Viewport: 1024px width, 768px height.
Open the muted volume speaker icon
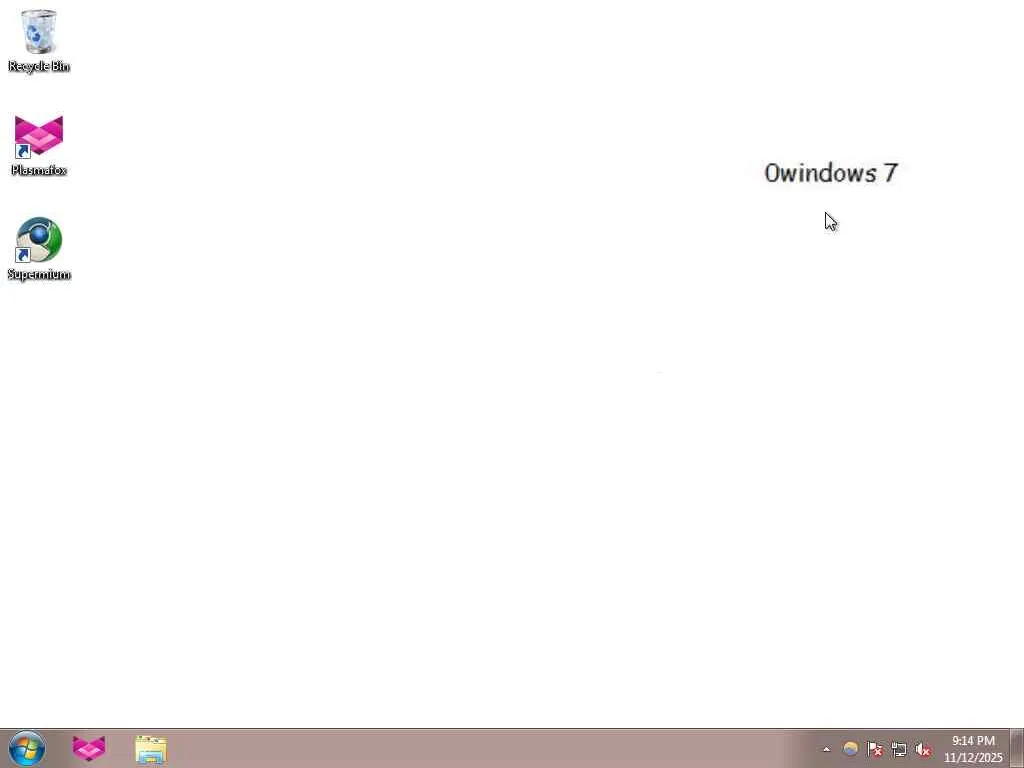click(x=923, y=750)
